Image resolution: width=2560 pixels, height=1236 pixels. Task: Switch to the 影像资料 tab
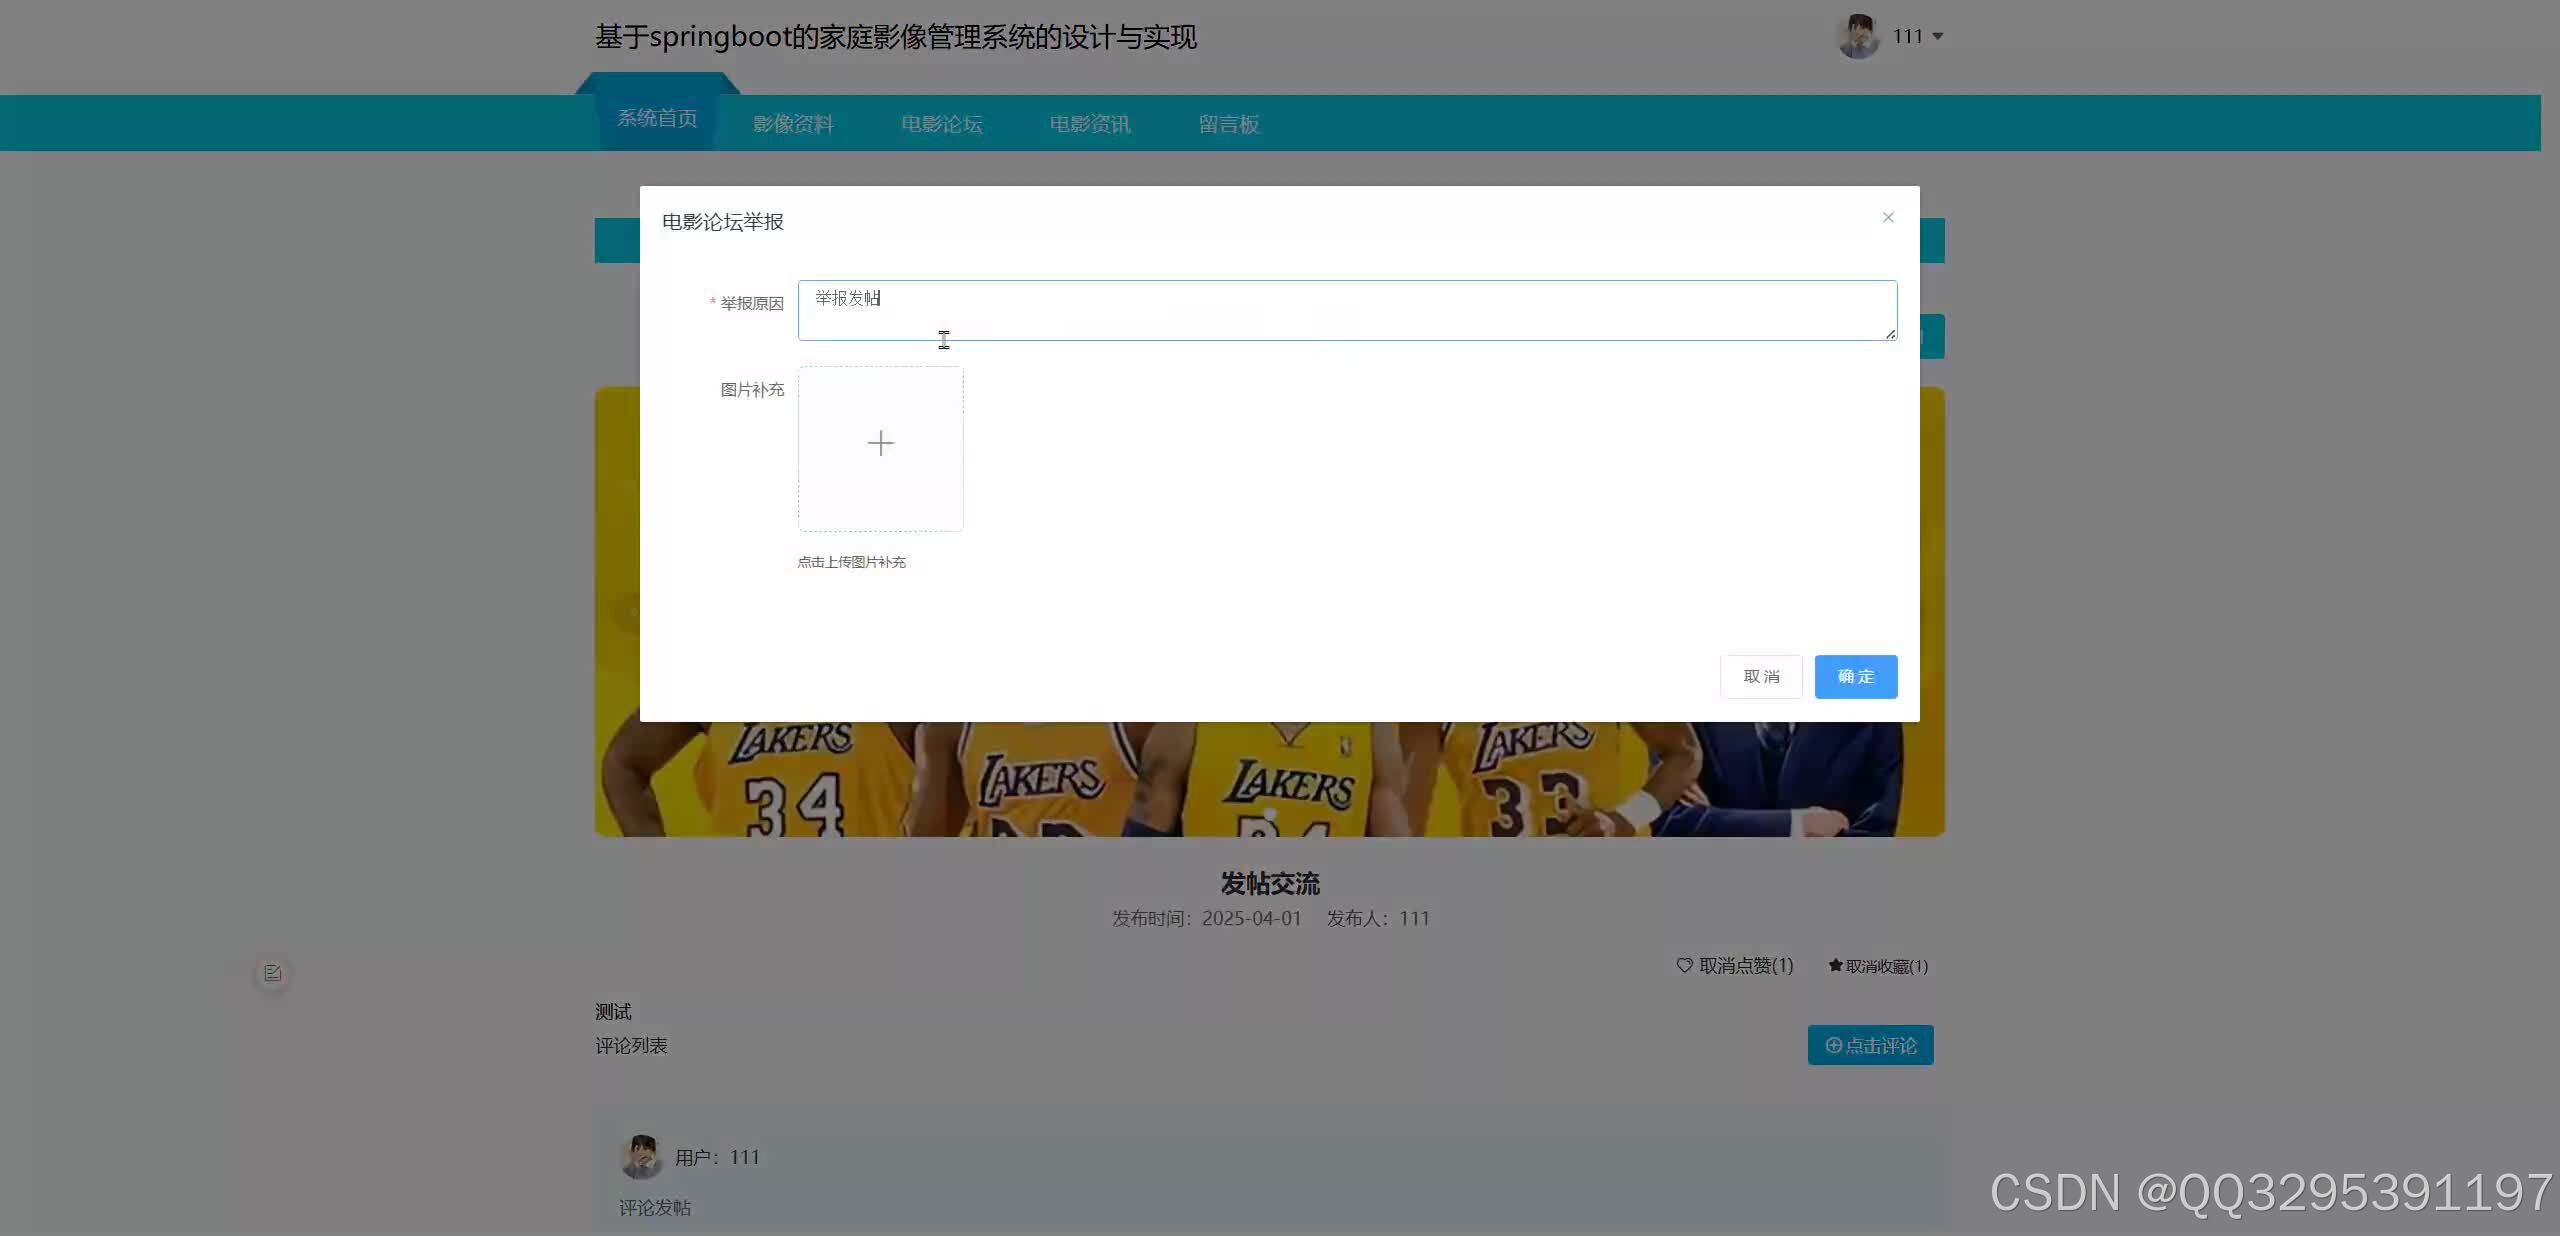pos(793,123)
